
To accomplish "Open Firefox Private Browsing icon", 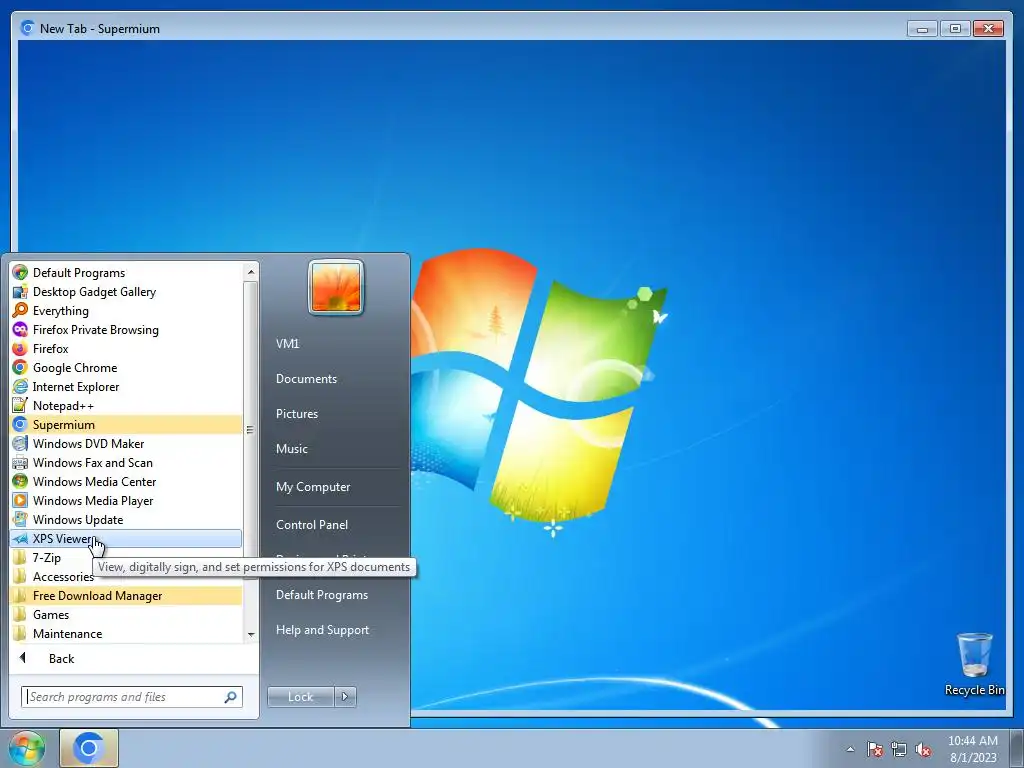I will click(20, 329).
